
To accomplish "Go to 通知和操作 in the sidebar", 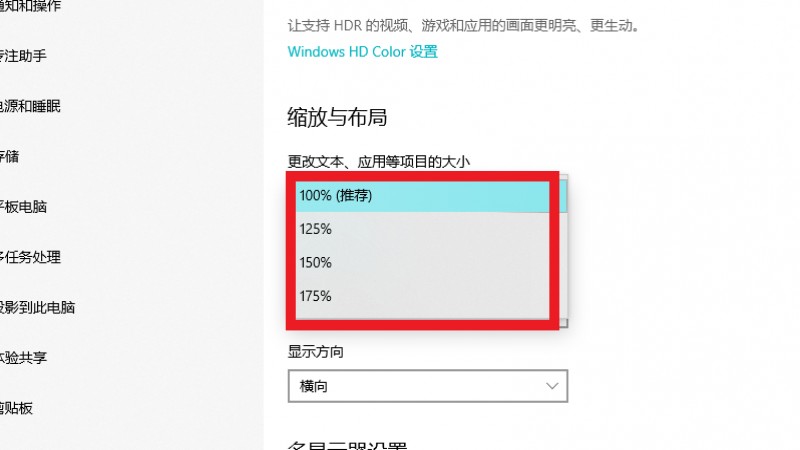I will tap(31, 6).
